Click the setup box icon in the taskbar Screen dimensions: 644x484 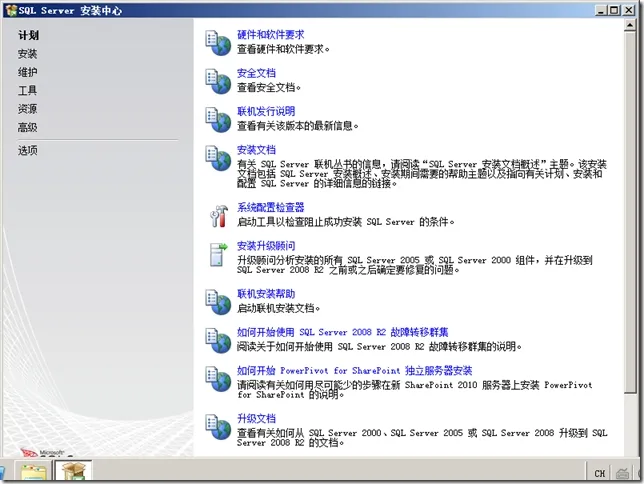pos(73,471)
